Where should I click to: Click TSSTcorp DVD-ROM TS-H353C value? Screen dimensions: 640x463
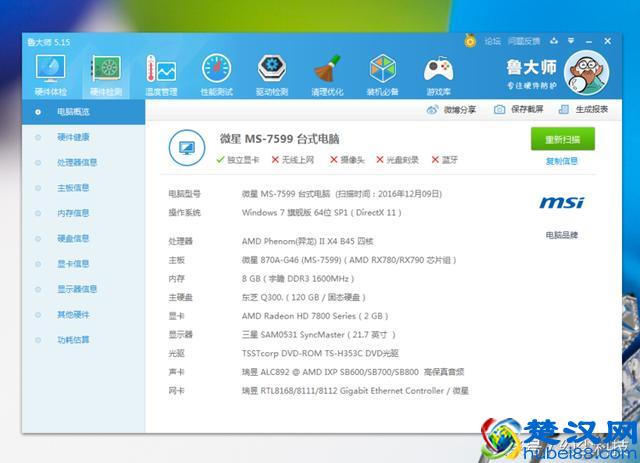point(320,353)
